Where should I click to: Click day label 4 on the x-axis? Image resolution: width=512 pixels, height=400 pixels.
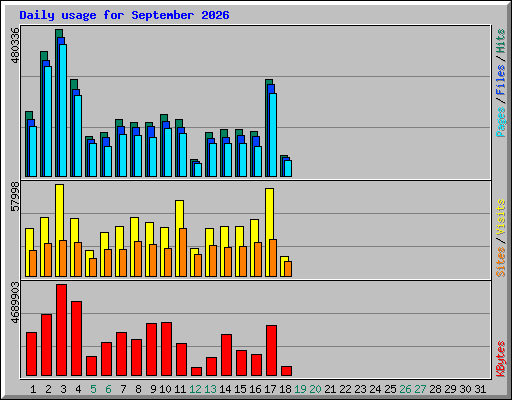78,389
